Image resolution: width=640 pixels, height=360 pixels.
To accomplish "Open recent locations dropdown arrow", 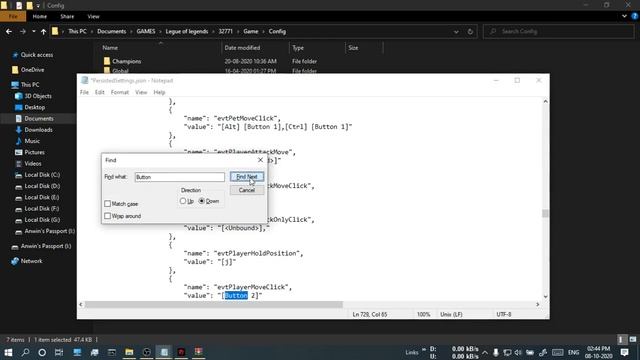I will click(33, 31).
